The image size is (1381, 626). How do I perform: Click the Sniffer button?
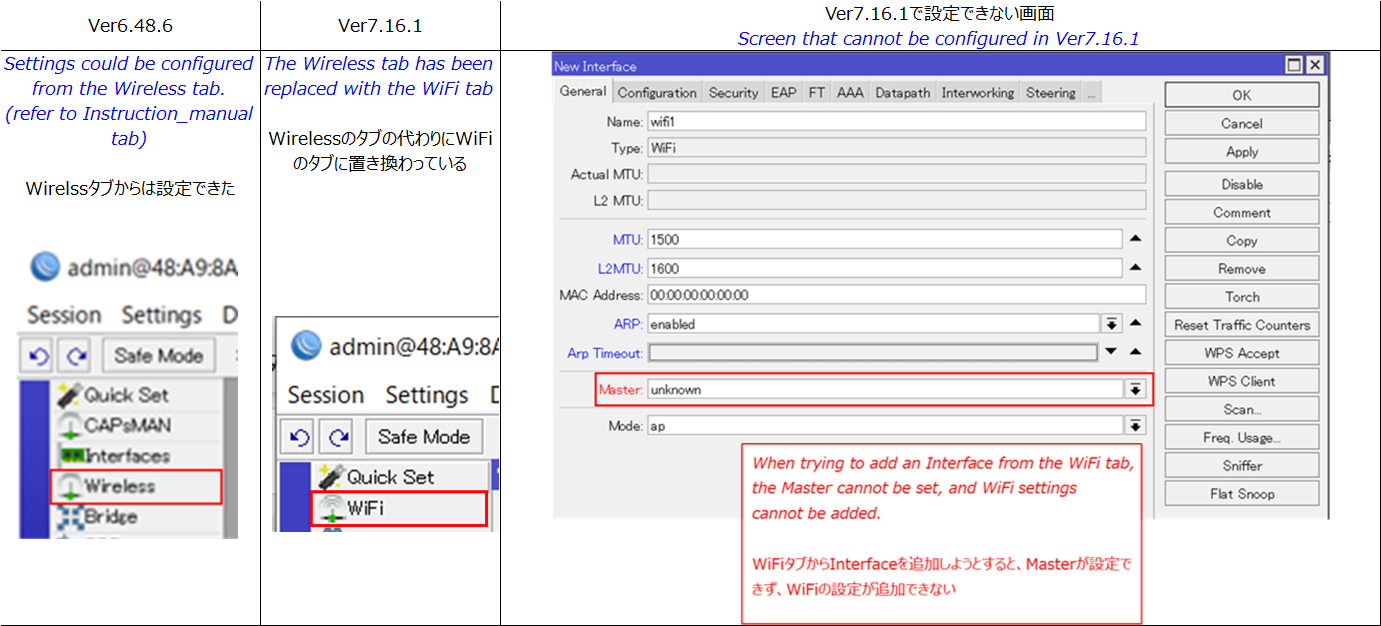point(1242,466)
